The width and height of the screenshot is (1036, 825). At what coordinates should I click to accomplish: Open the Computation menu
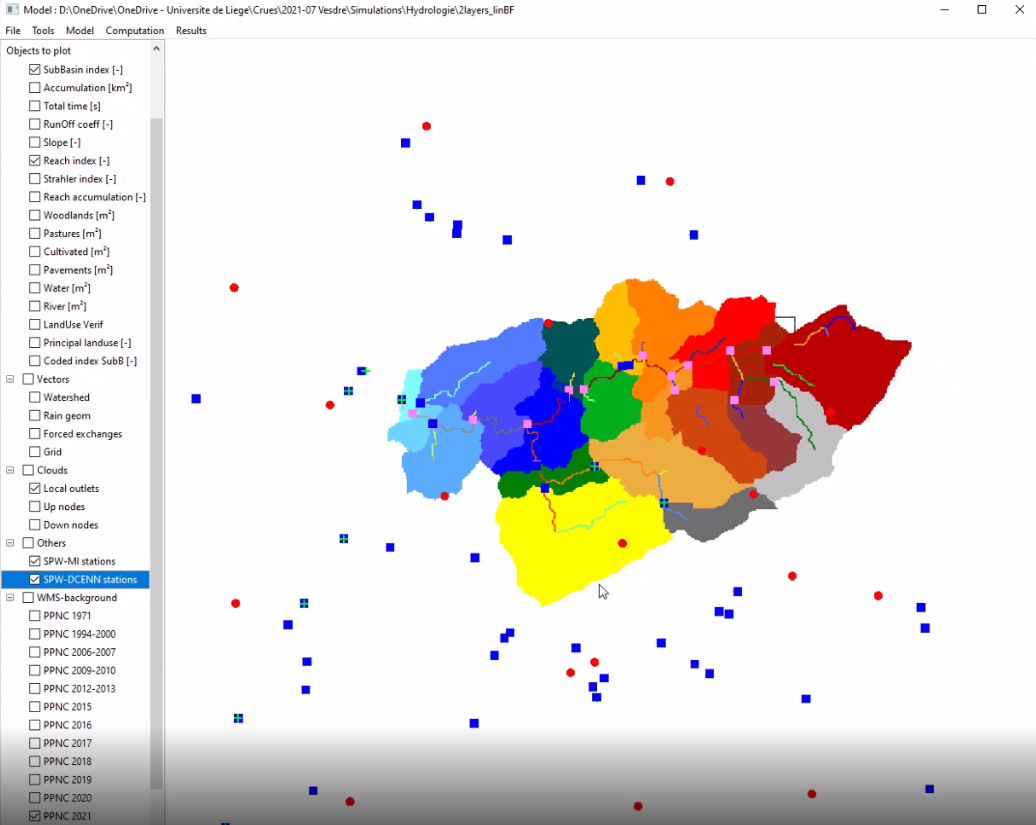coord(134,31)
